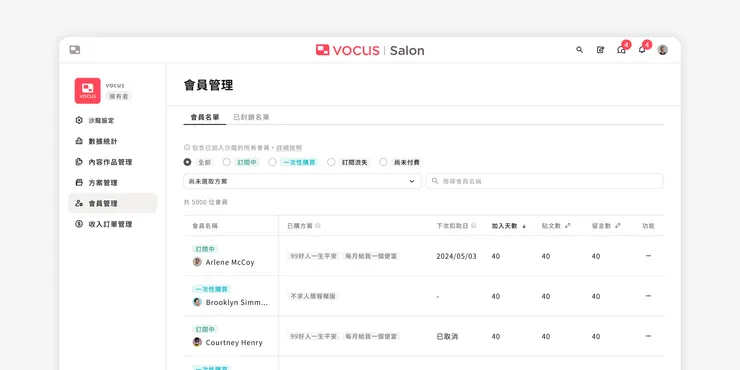Click the name Arlene McCoy
The height and width of the screenshot is (370, 740).
[x=230, y=262]
